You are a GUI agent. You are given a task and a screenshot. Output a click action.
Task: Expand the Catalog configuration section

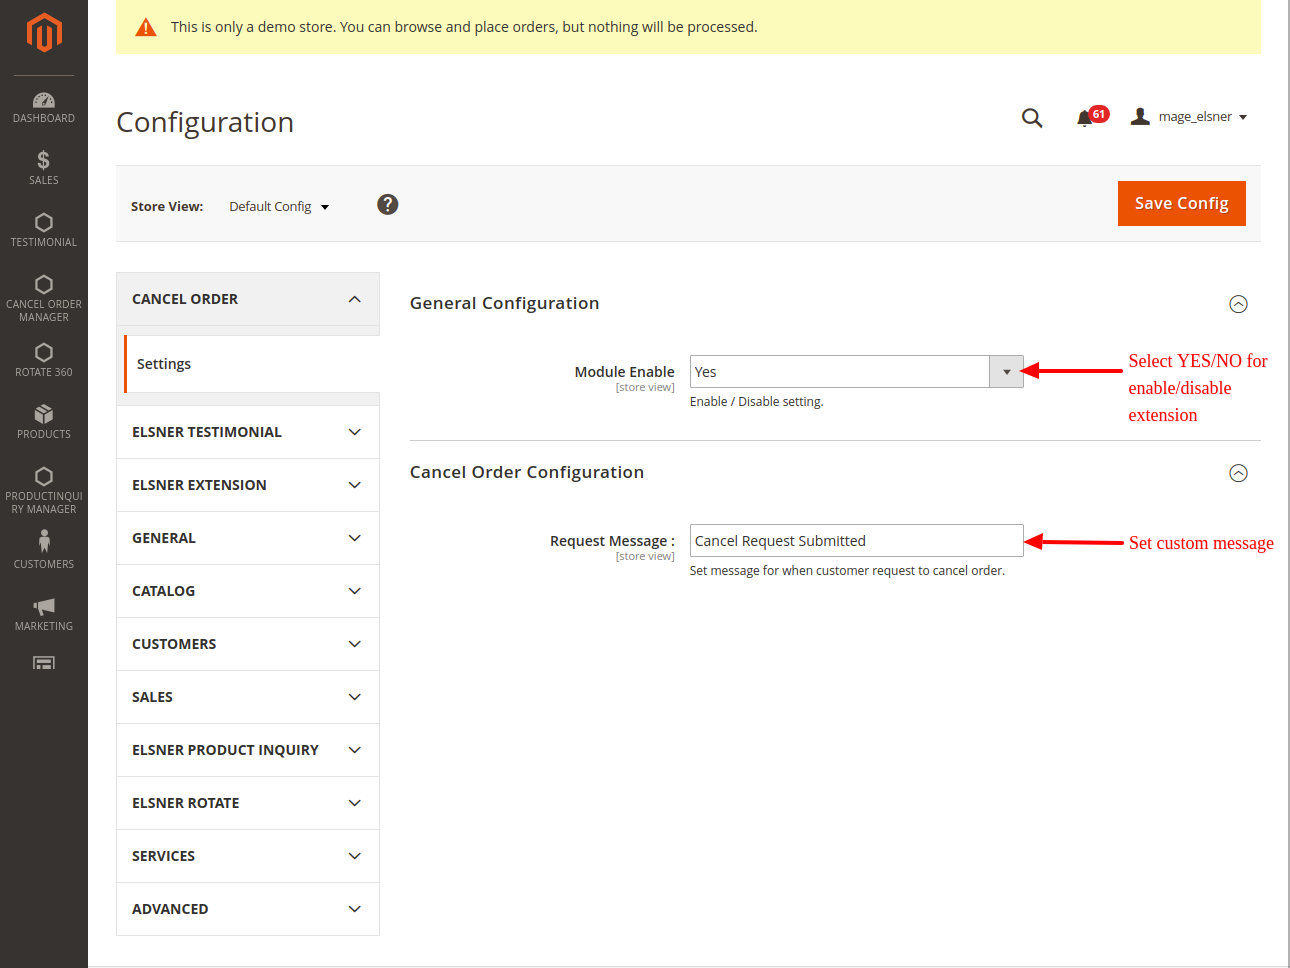point(247,591)
